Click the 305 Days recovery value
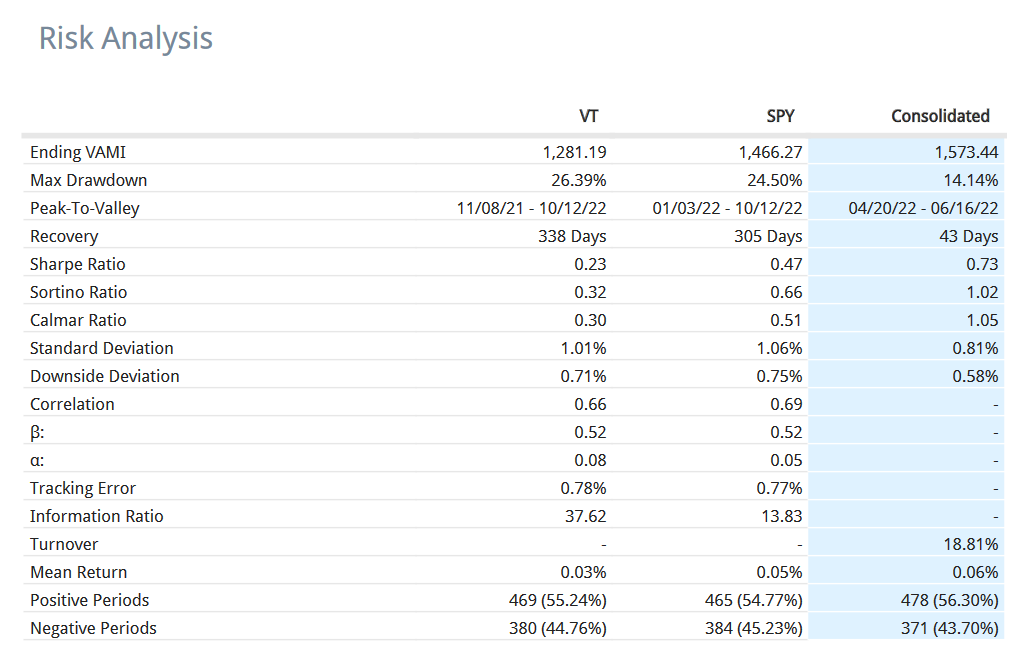This screenshot has height=649, width=1025. (768, 237)
